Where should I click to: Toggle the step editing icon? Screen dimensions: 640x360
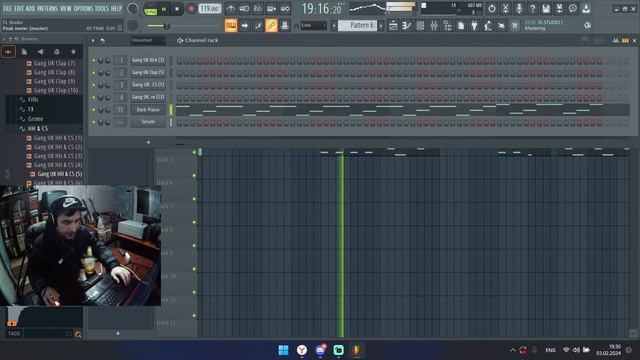(x=258, y=26)
